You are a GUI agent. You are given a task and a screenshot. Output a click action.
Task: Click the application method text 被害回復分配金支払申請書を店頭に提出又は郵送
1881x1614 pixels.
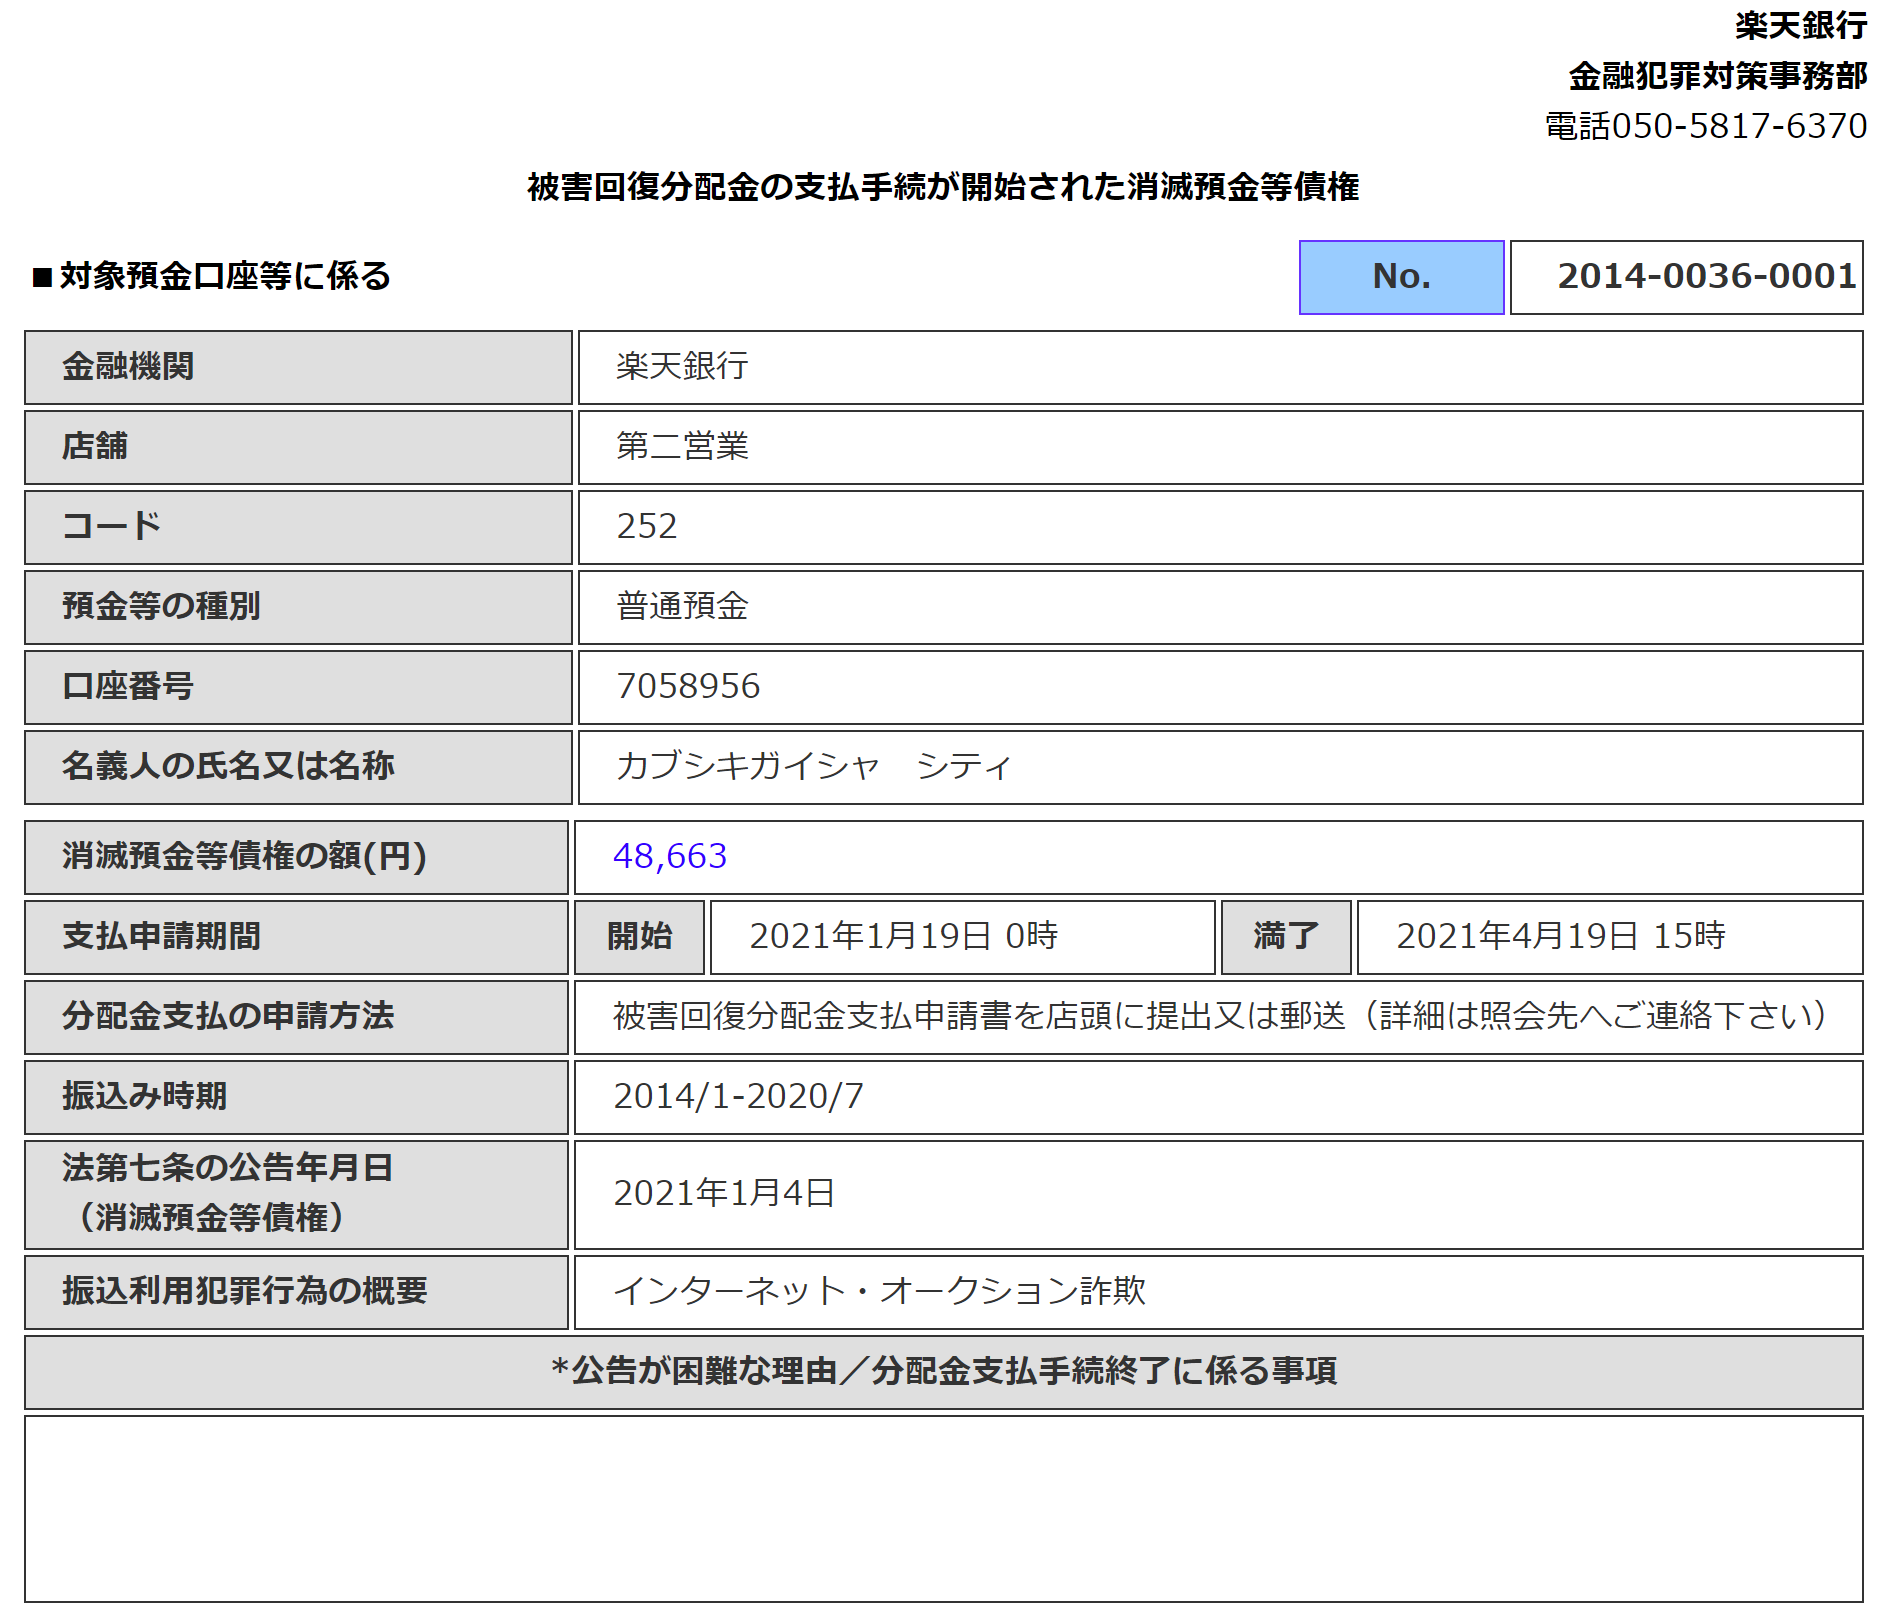(x=979, y=1016)
